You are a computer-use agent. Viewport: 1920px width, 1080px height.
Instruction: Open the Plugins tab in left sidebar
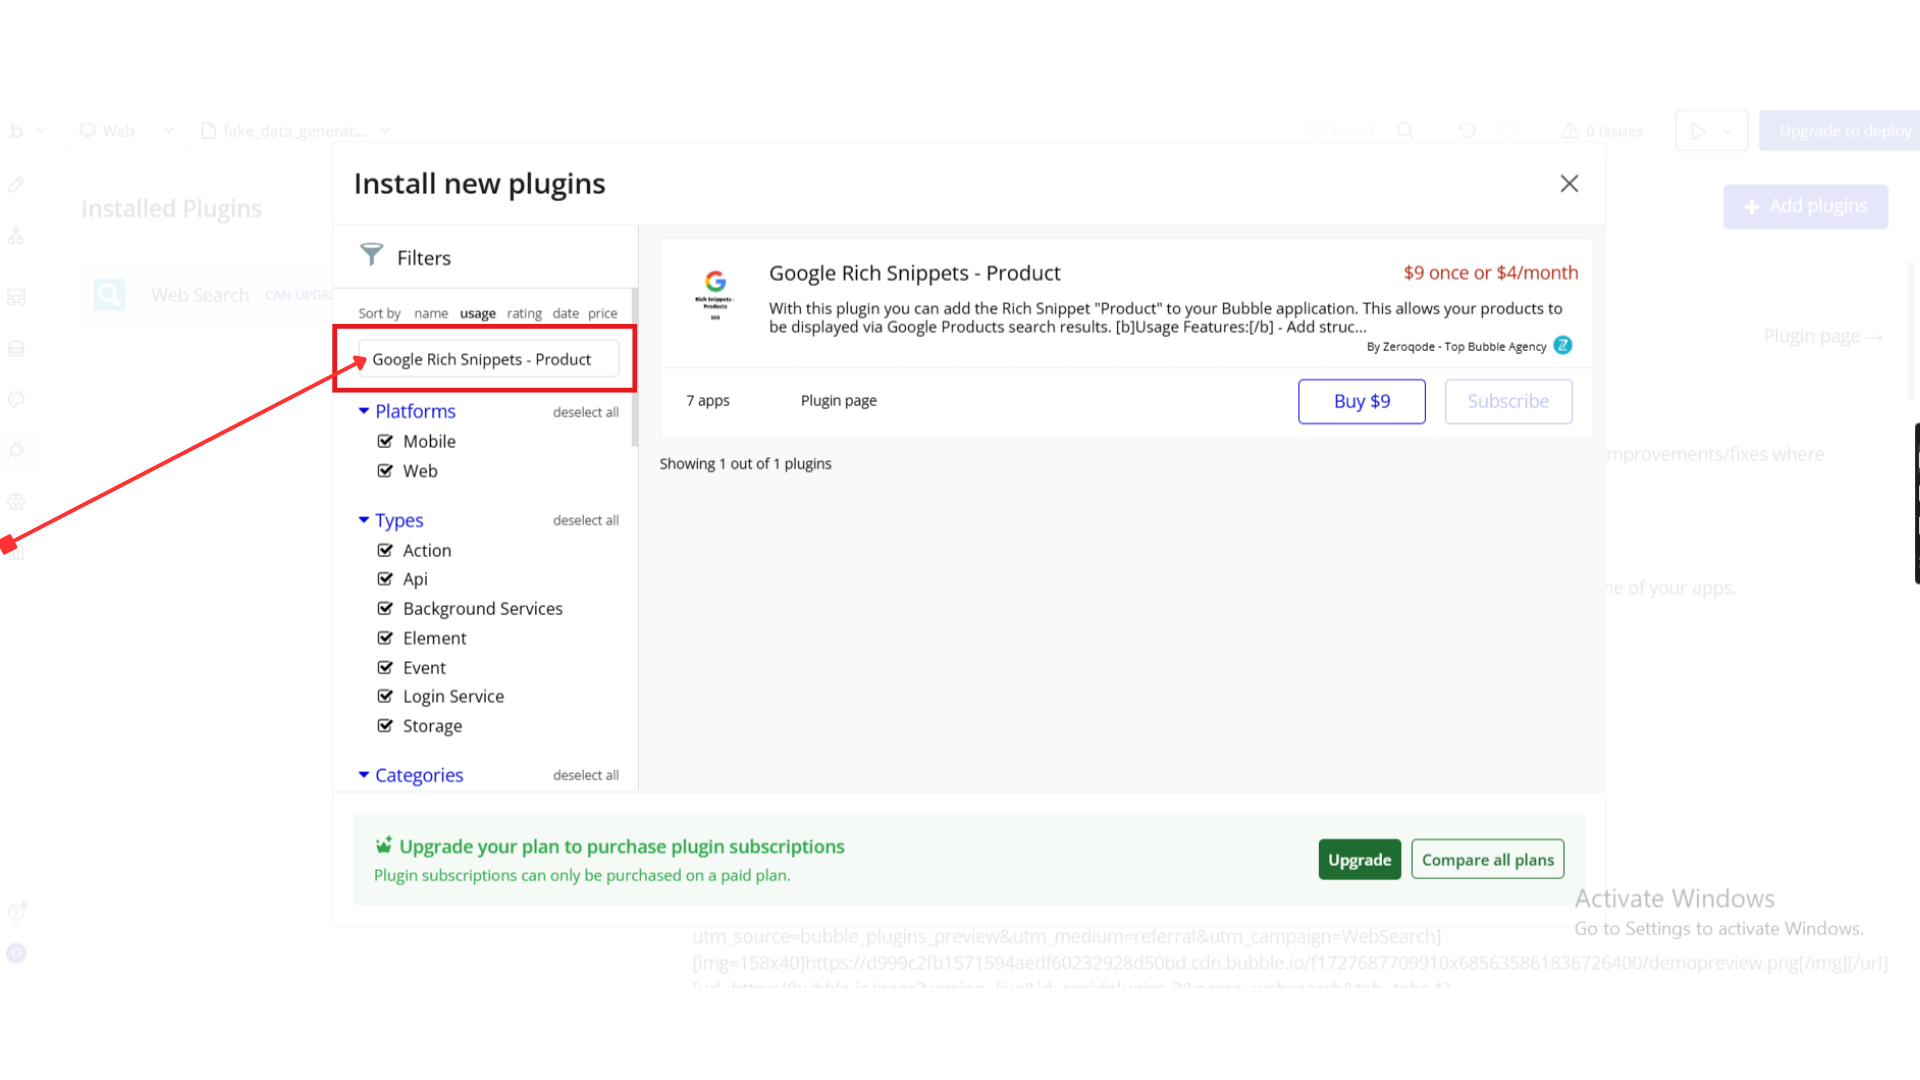click(x=16, y=451)
